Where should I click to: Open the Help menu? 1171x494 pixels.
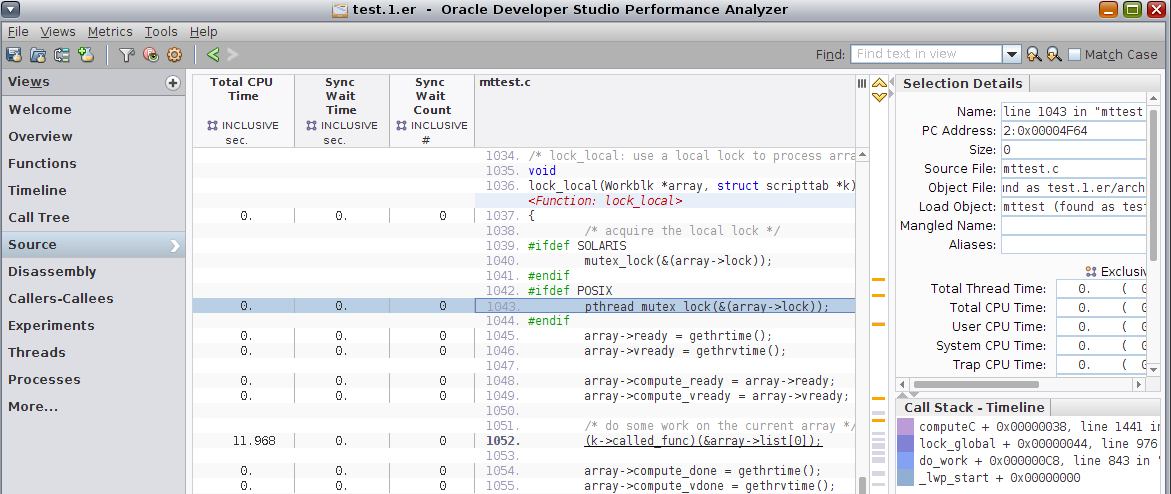tap(203, 31)
